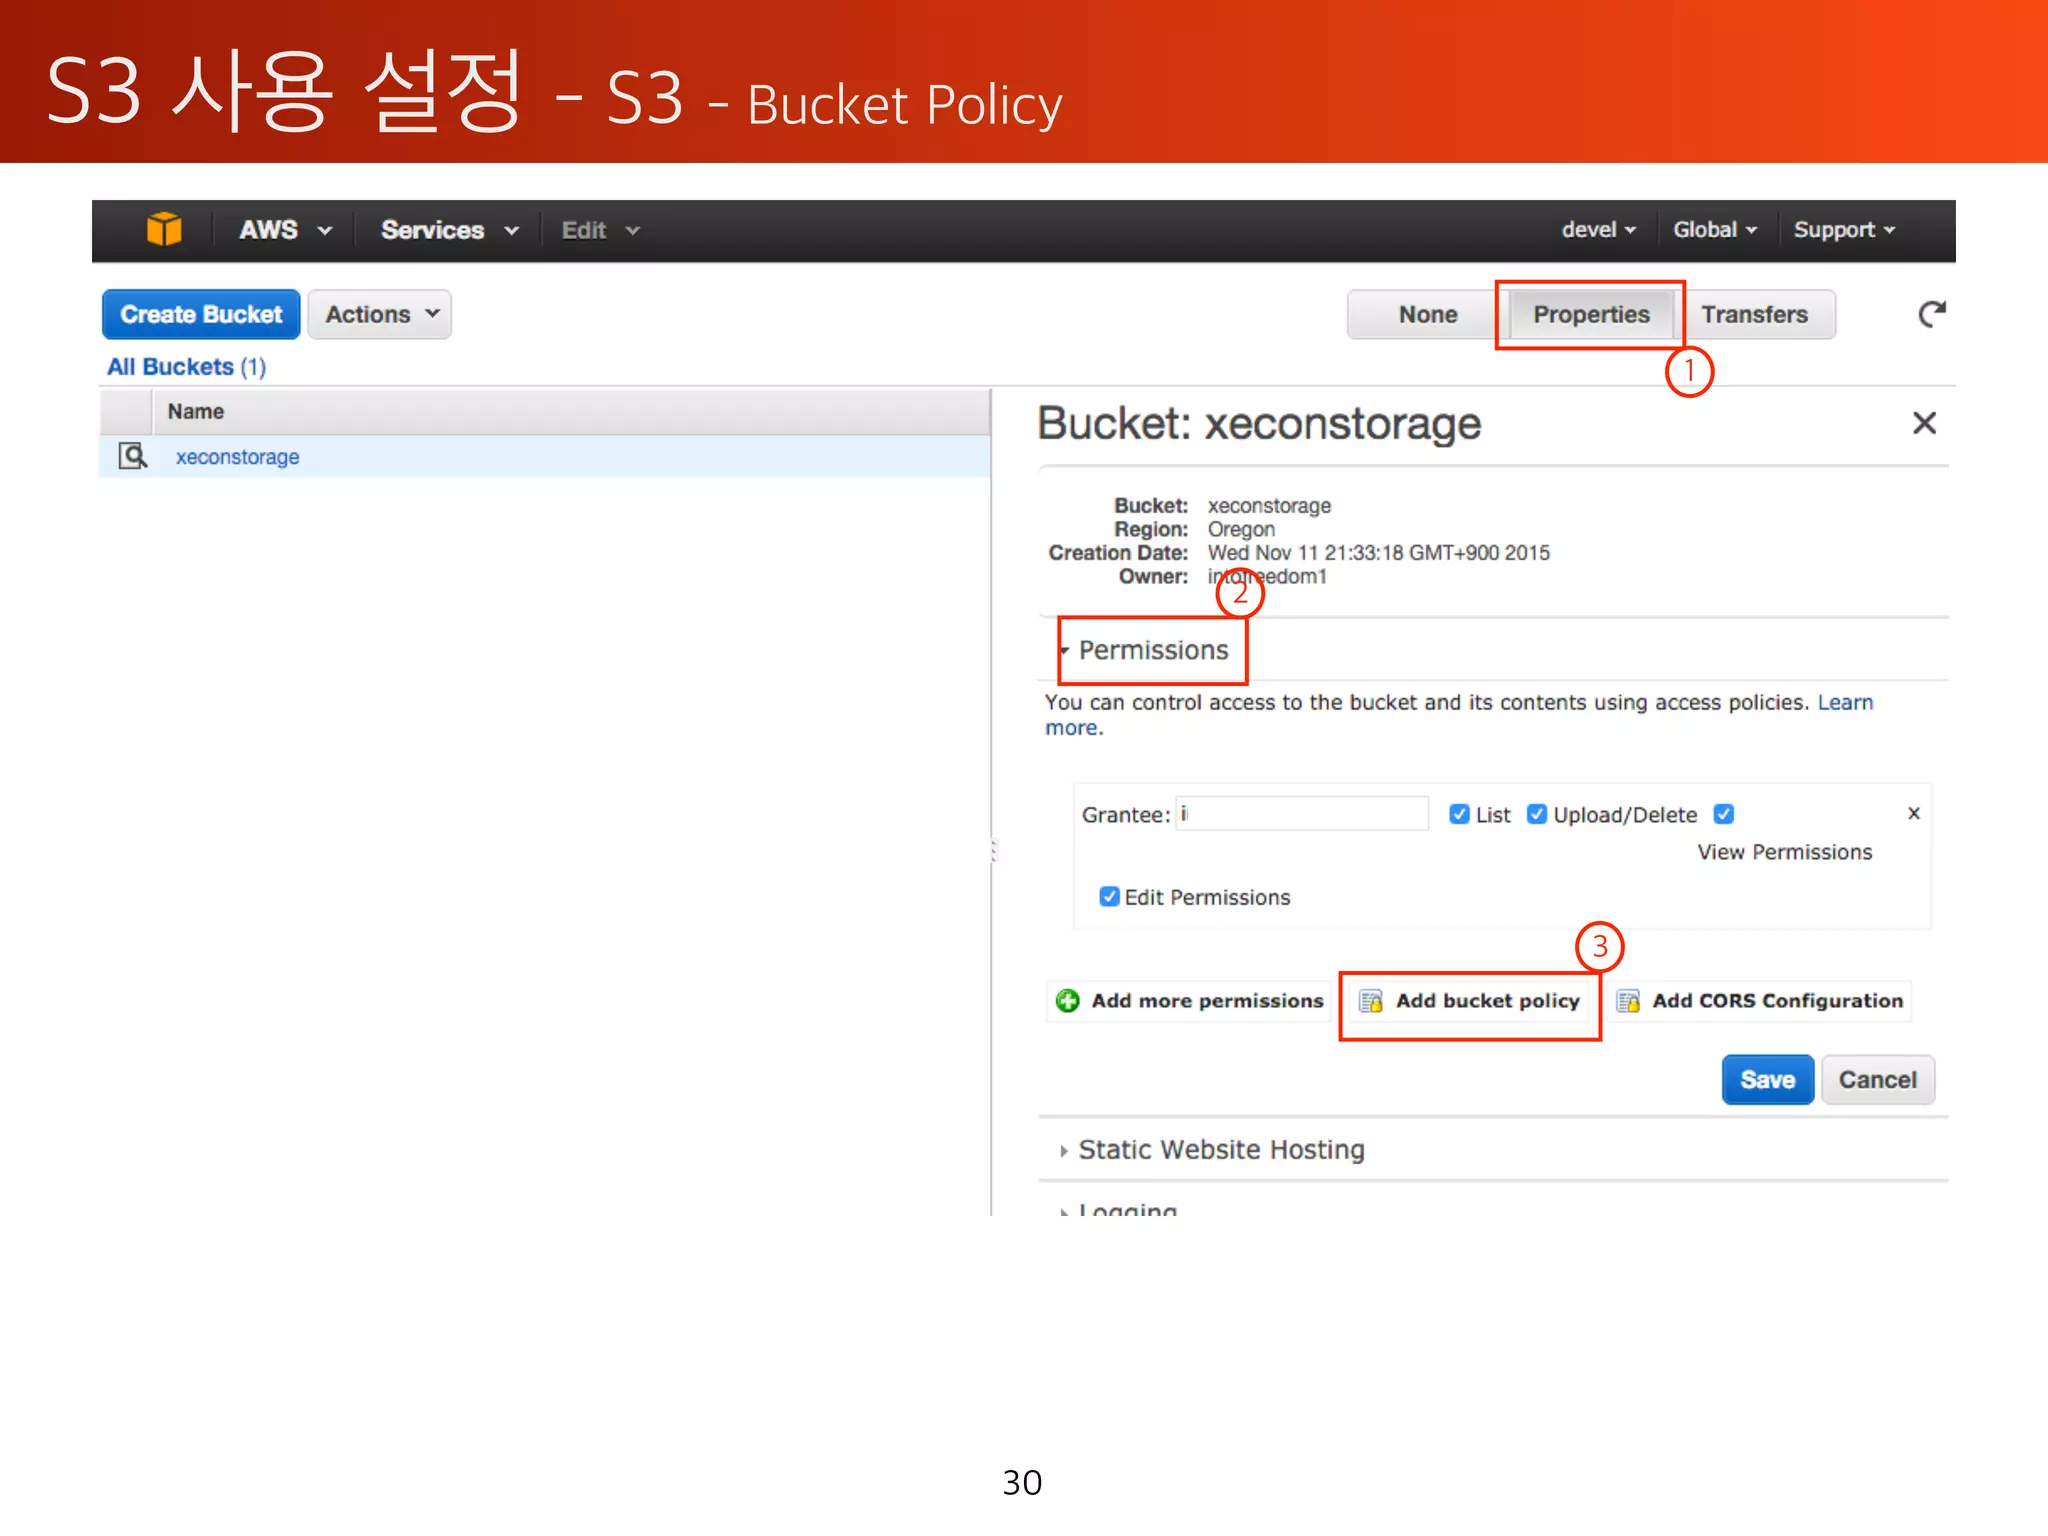Open the Edit dropdown menu
The width and height of the screenshot is (2048, 1536).
[600, 230]
